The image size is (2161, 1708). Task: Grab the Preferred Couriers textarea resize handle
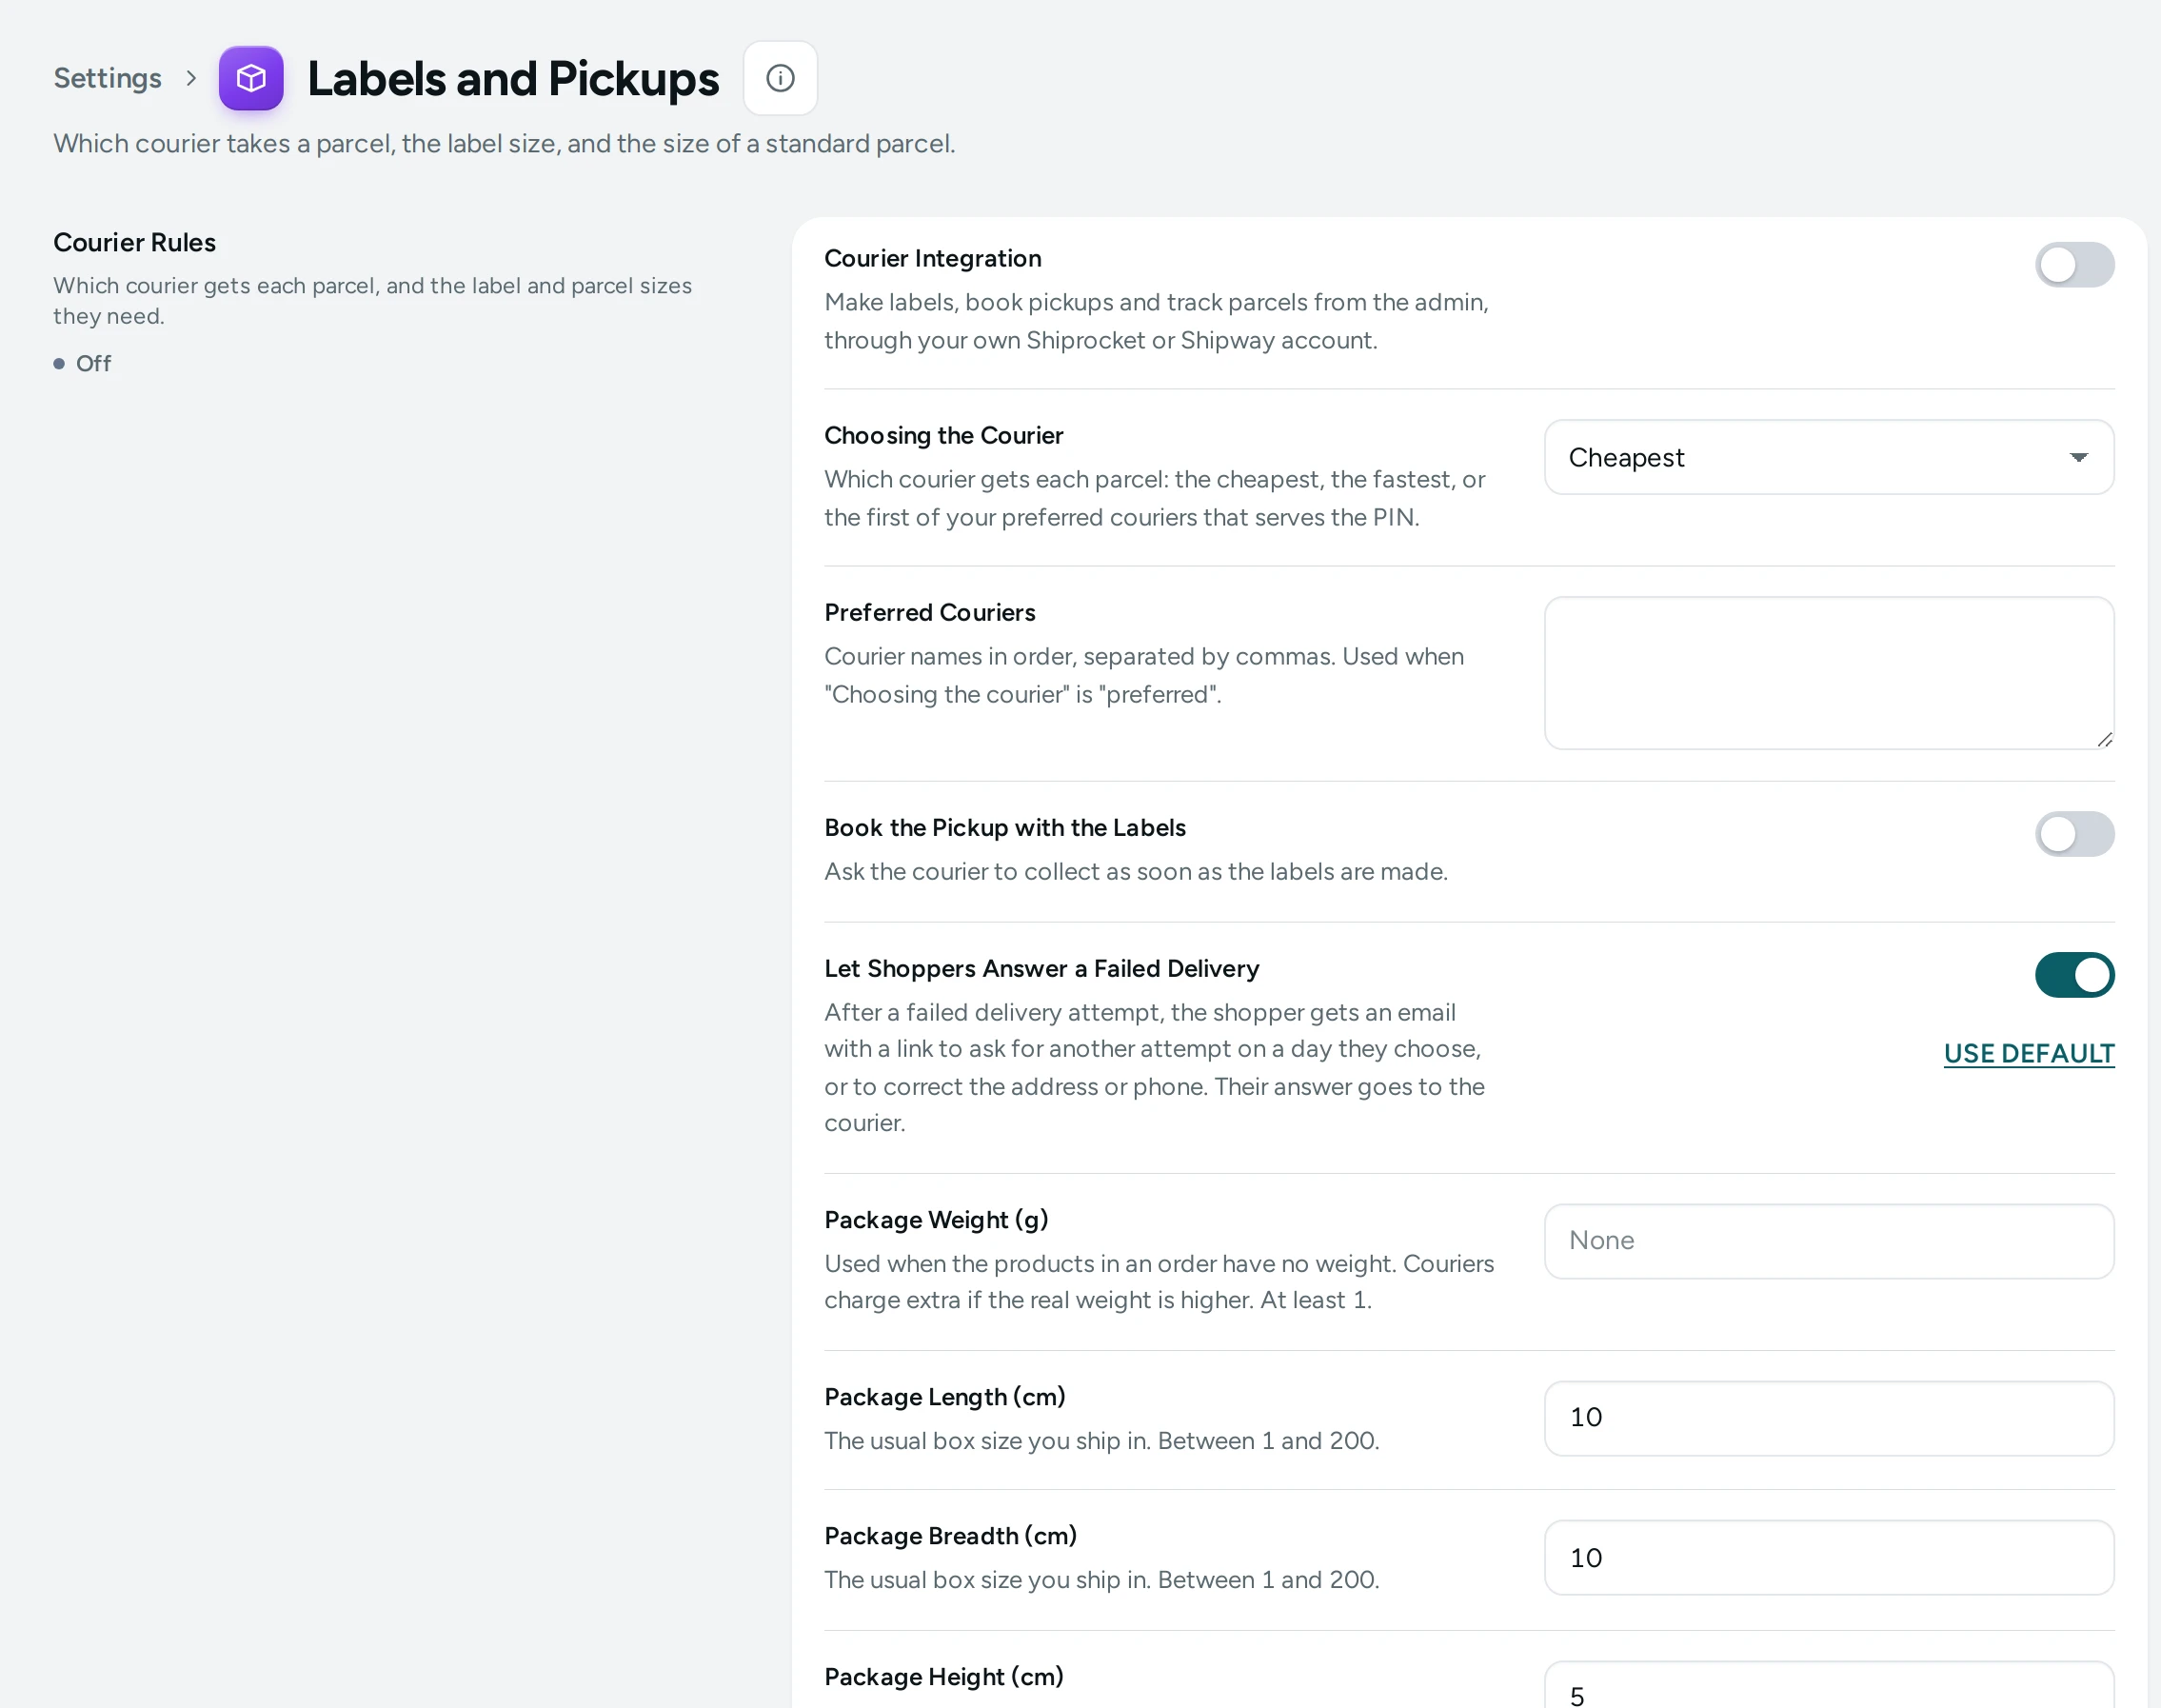[x=2104, y=739]
